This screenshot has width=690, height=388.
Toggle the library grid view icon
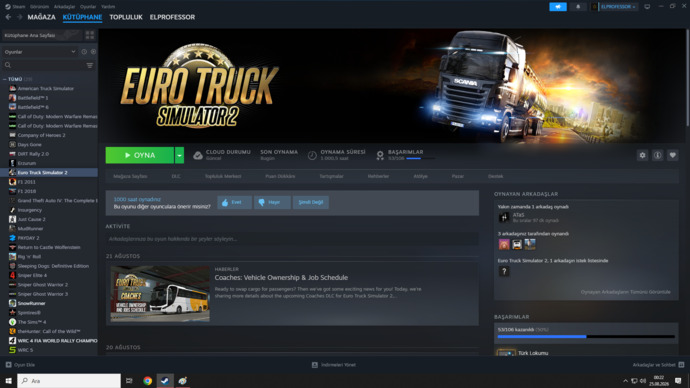[x=90, y=35]
